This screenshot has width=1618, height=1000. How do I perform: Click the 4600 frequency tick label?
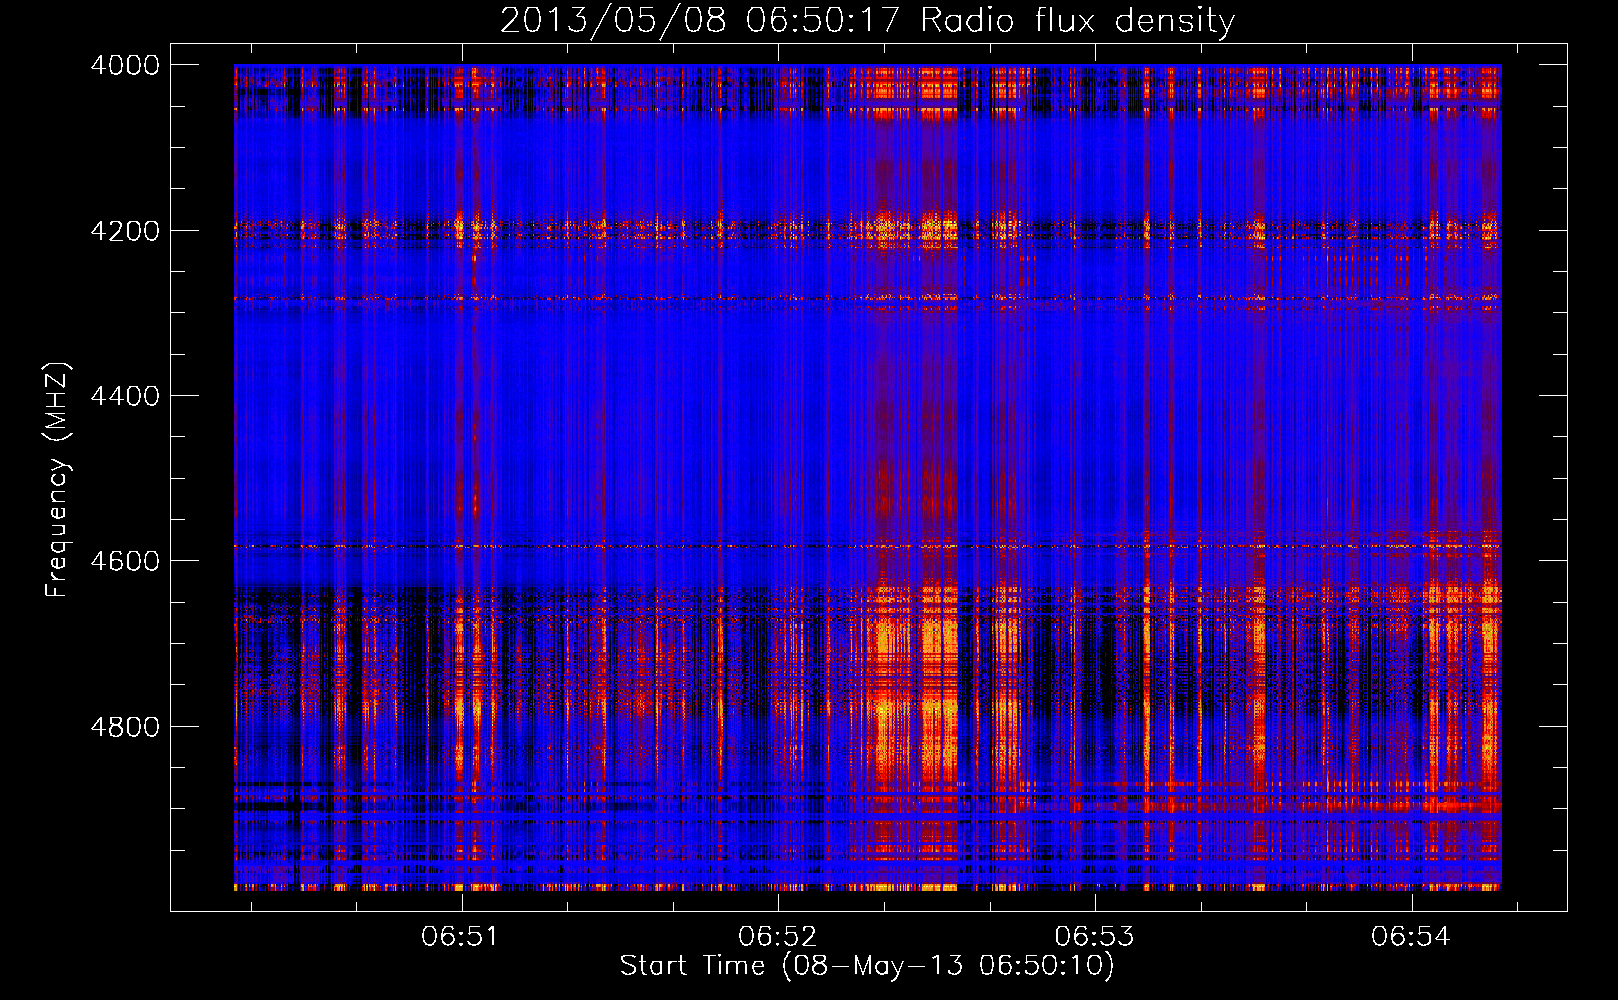point(125,561)
